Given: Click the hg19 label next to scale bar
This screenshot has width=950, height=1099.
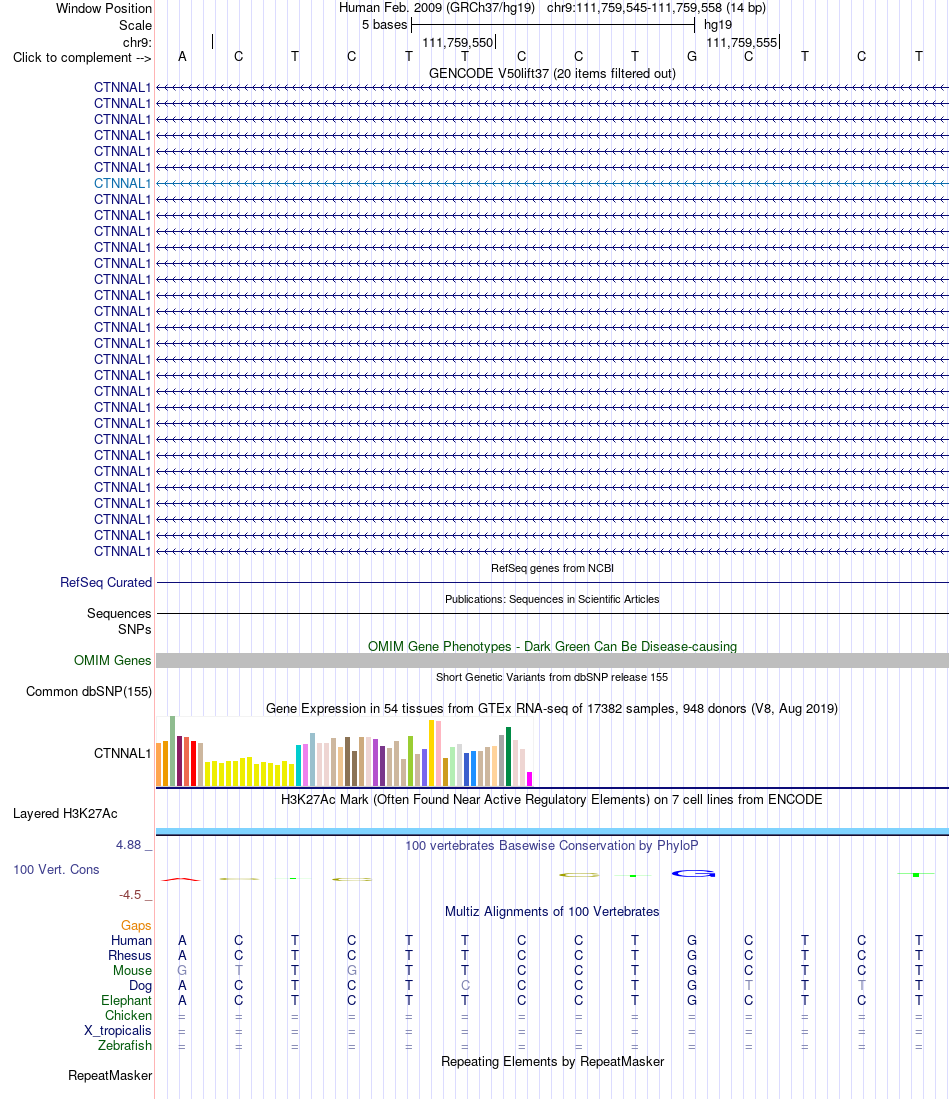Looking at the screenshot, I should (x=718, y=25).
